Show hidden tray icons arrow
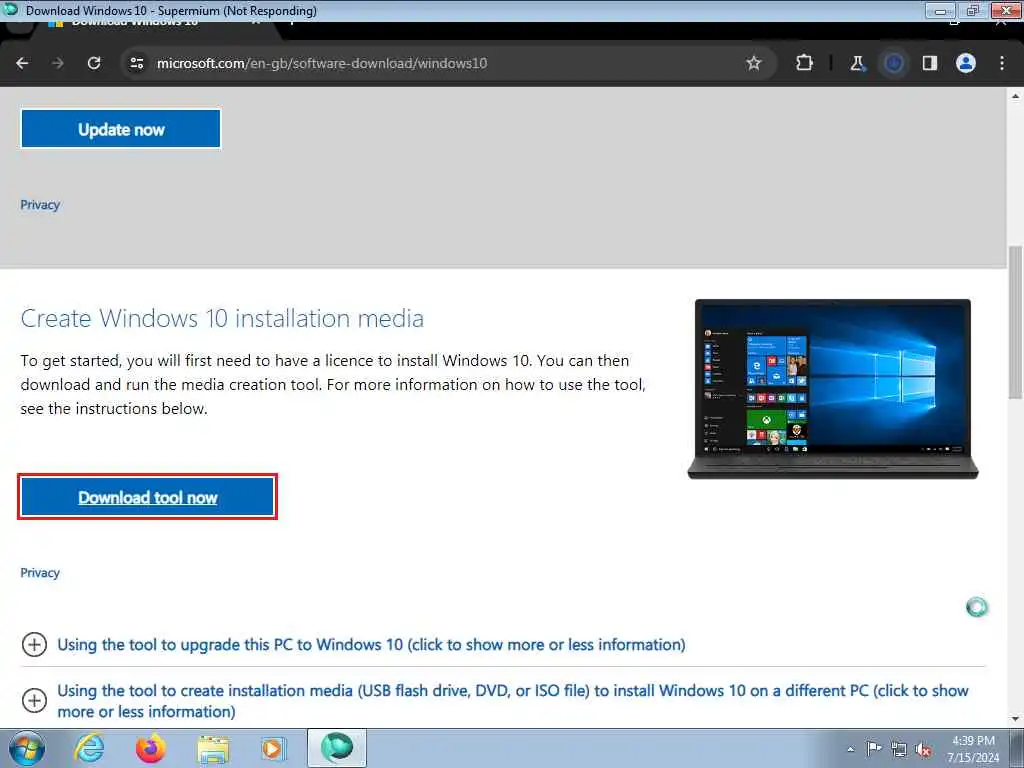Screen dimensions: 1024x768 [x=850, y=749]
